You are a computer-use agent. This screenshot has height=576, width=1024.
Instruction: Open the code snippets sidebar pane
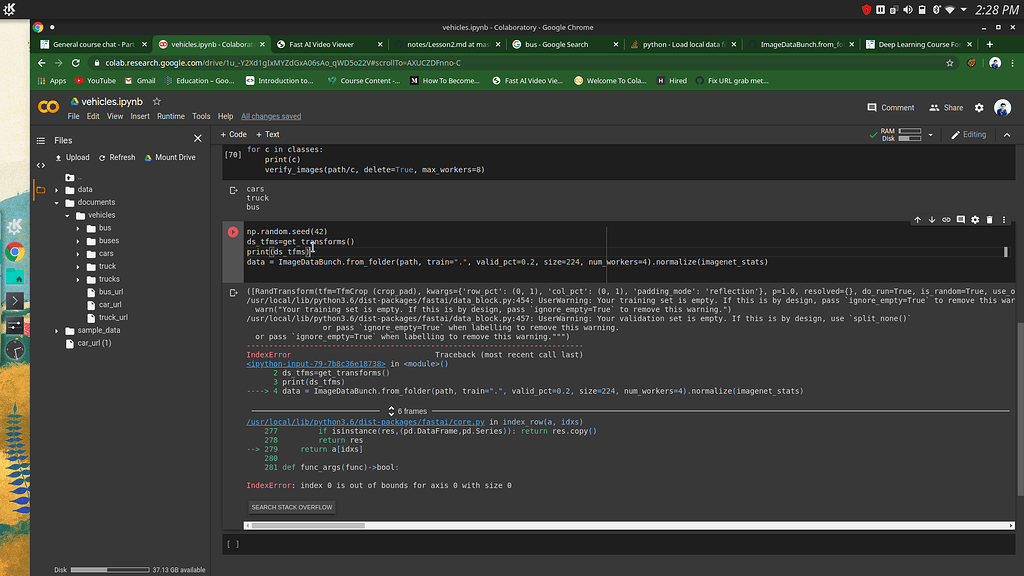(x=40, y=165)
